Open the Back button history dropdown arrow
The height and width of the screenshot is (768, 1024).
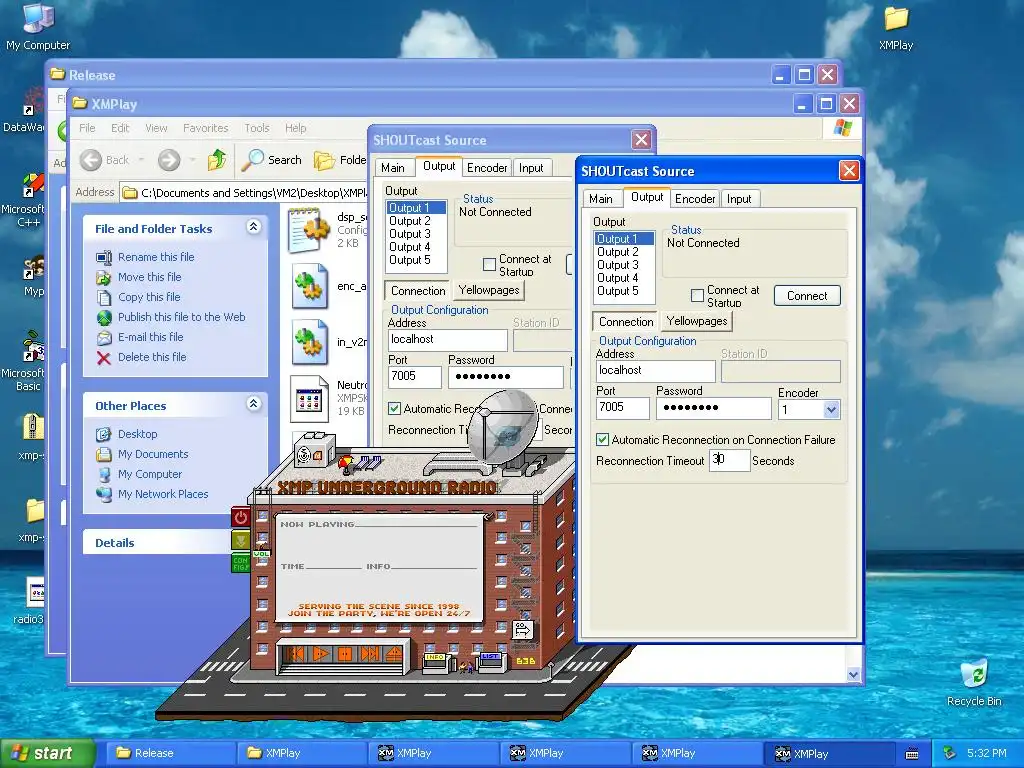(141, 160)
